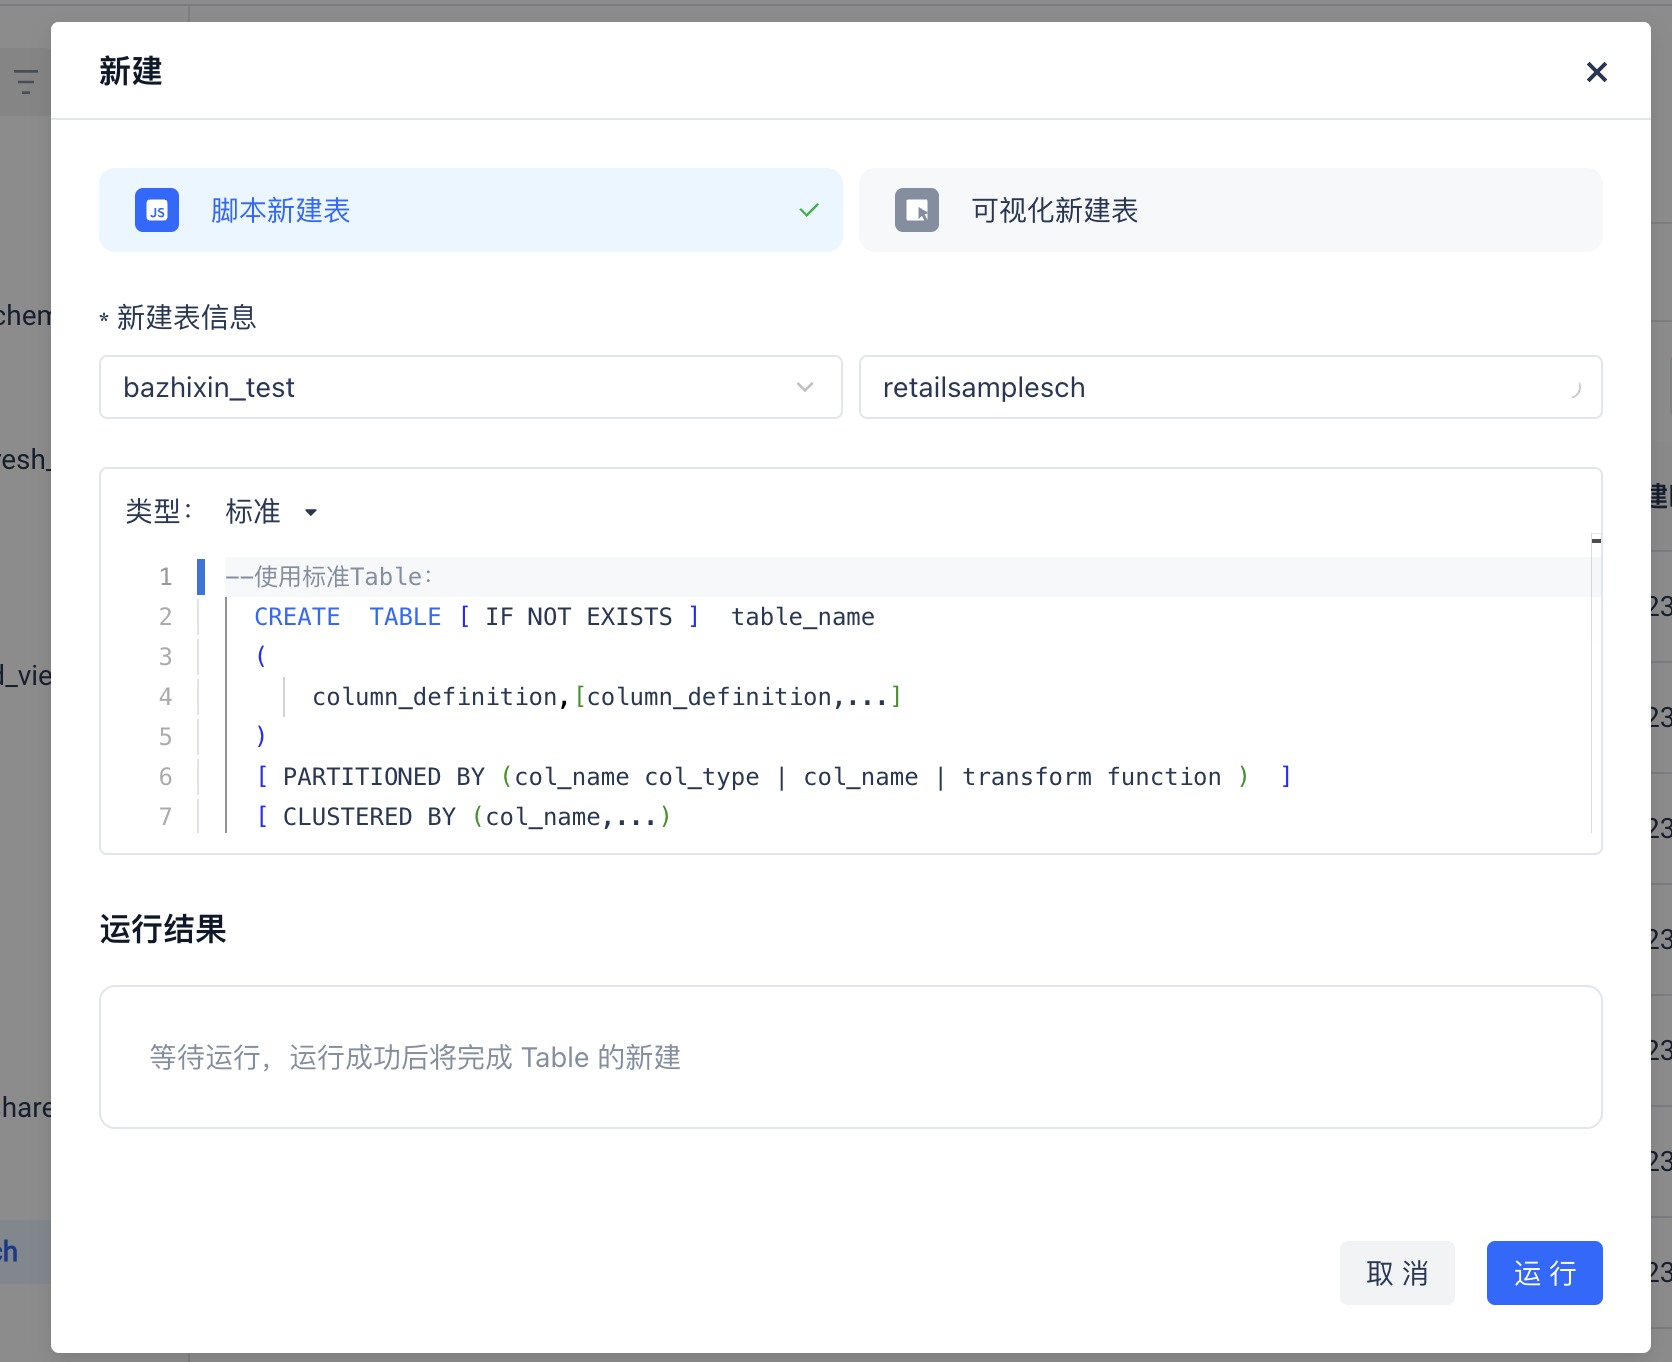Expand the 类型 标准 dropdown arrow

311,513
